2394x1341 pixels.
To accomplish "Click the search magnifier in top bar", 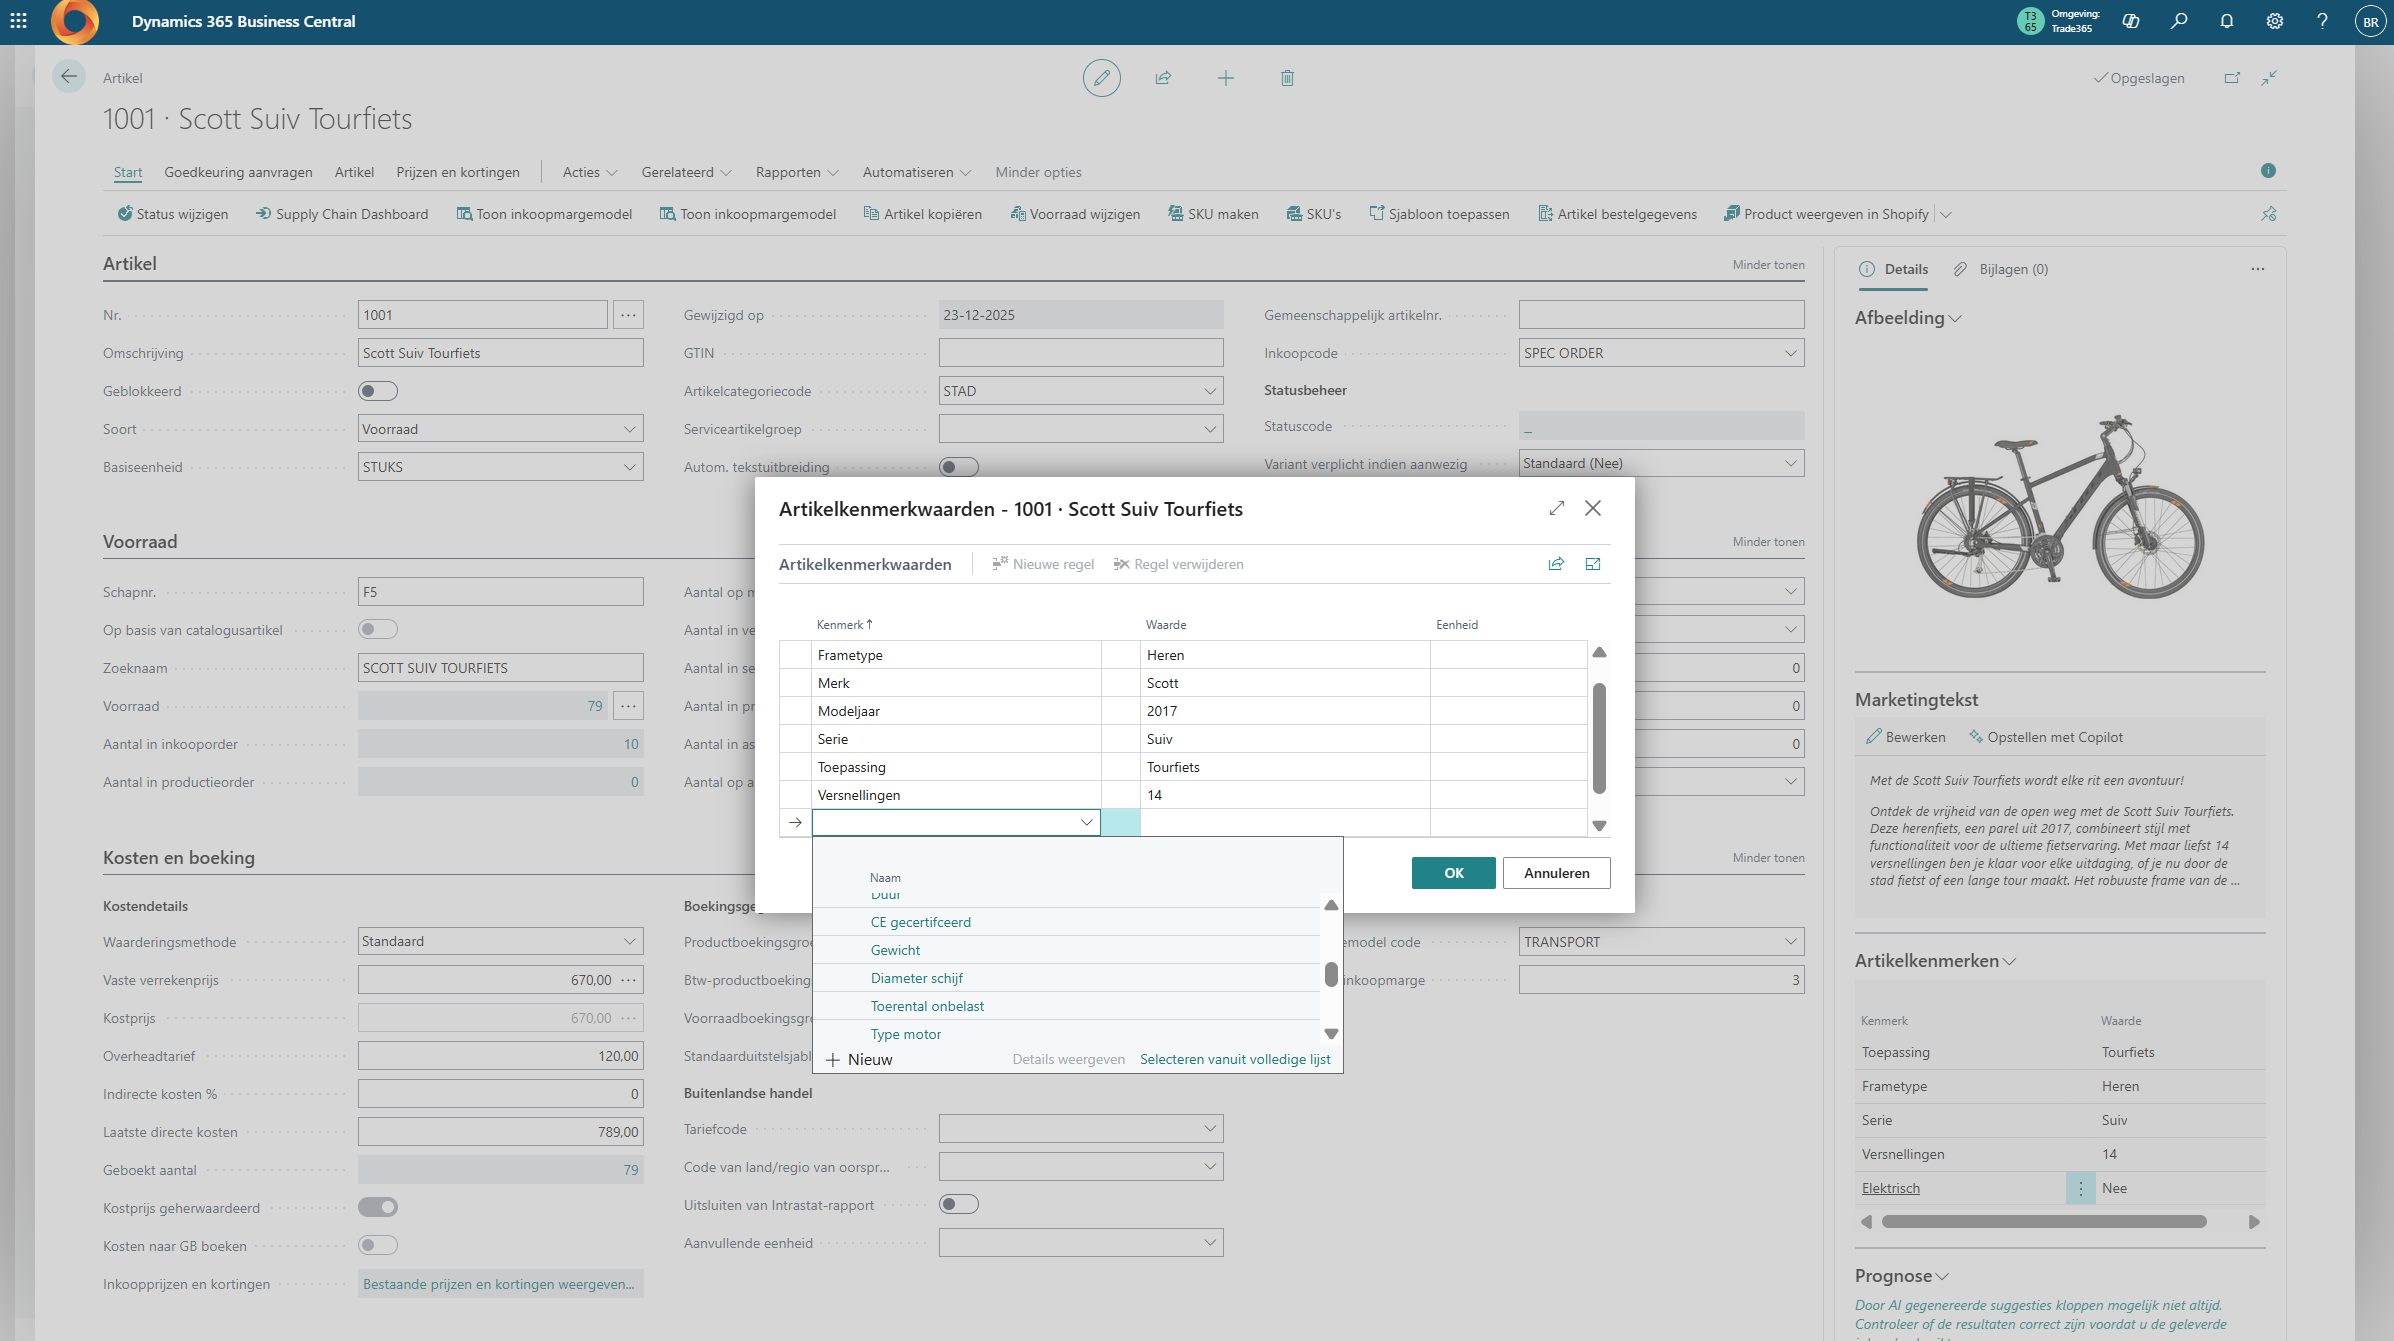I will pyautogui.click(x=2179, y=21).
